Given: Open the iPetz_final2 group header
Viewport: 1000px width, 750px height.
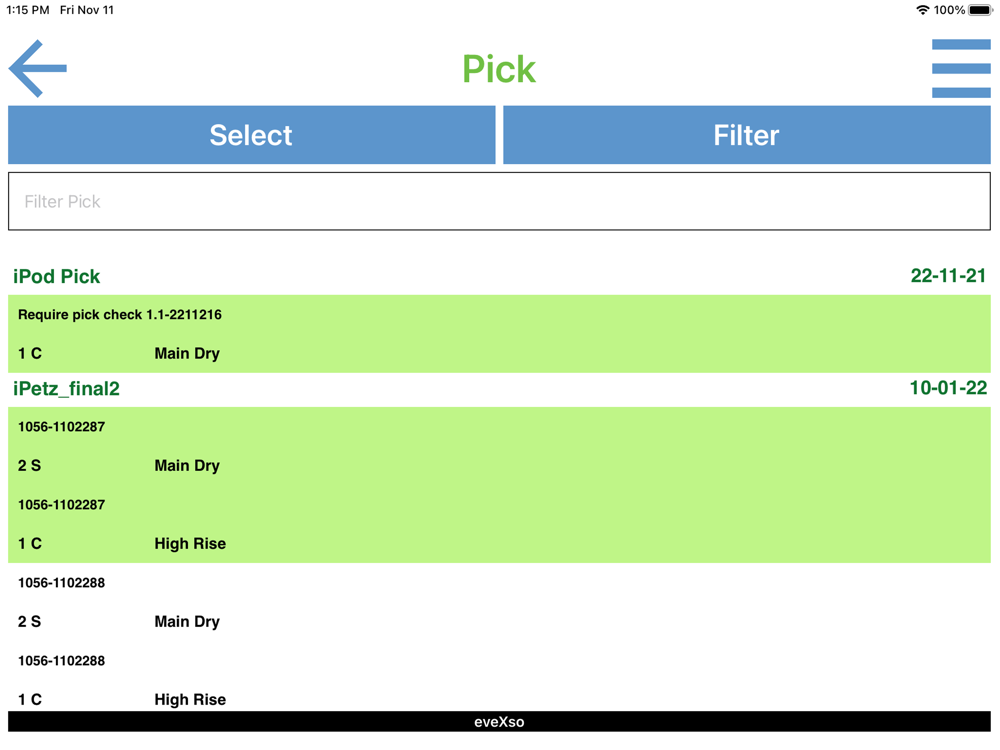Looking at the screenshot, I should point(66,388).
